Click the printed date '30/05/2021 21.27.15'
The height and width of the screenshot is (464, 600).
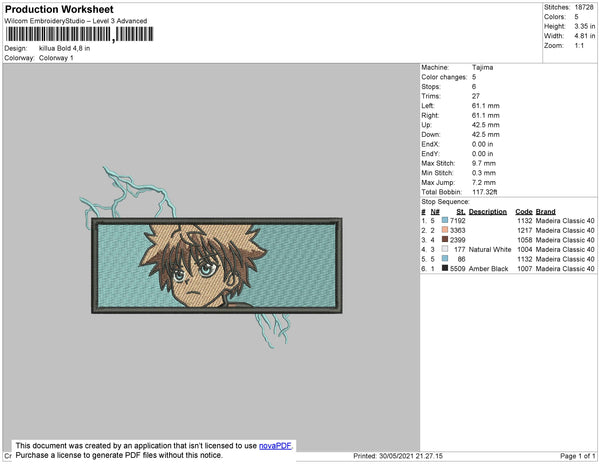point(411,456)
